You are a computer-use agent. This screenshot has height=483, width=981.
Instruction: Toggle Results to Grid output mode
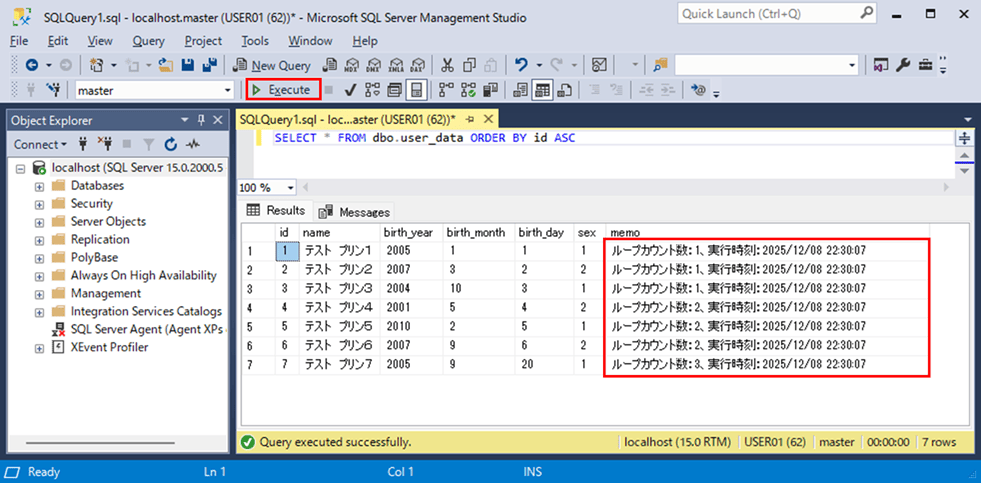[542, 90]
